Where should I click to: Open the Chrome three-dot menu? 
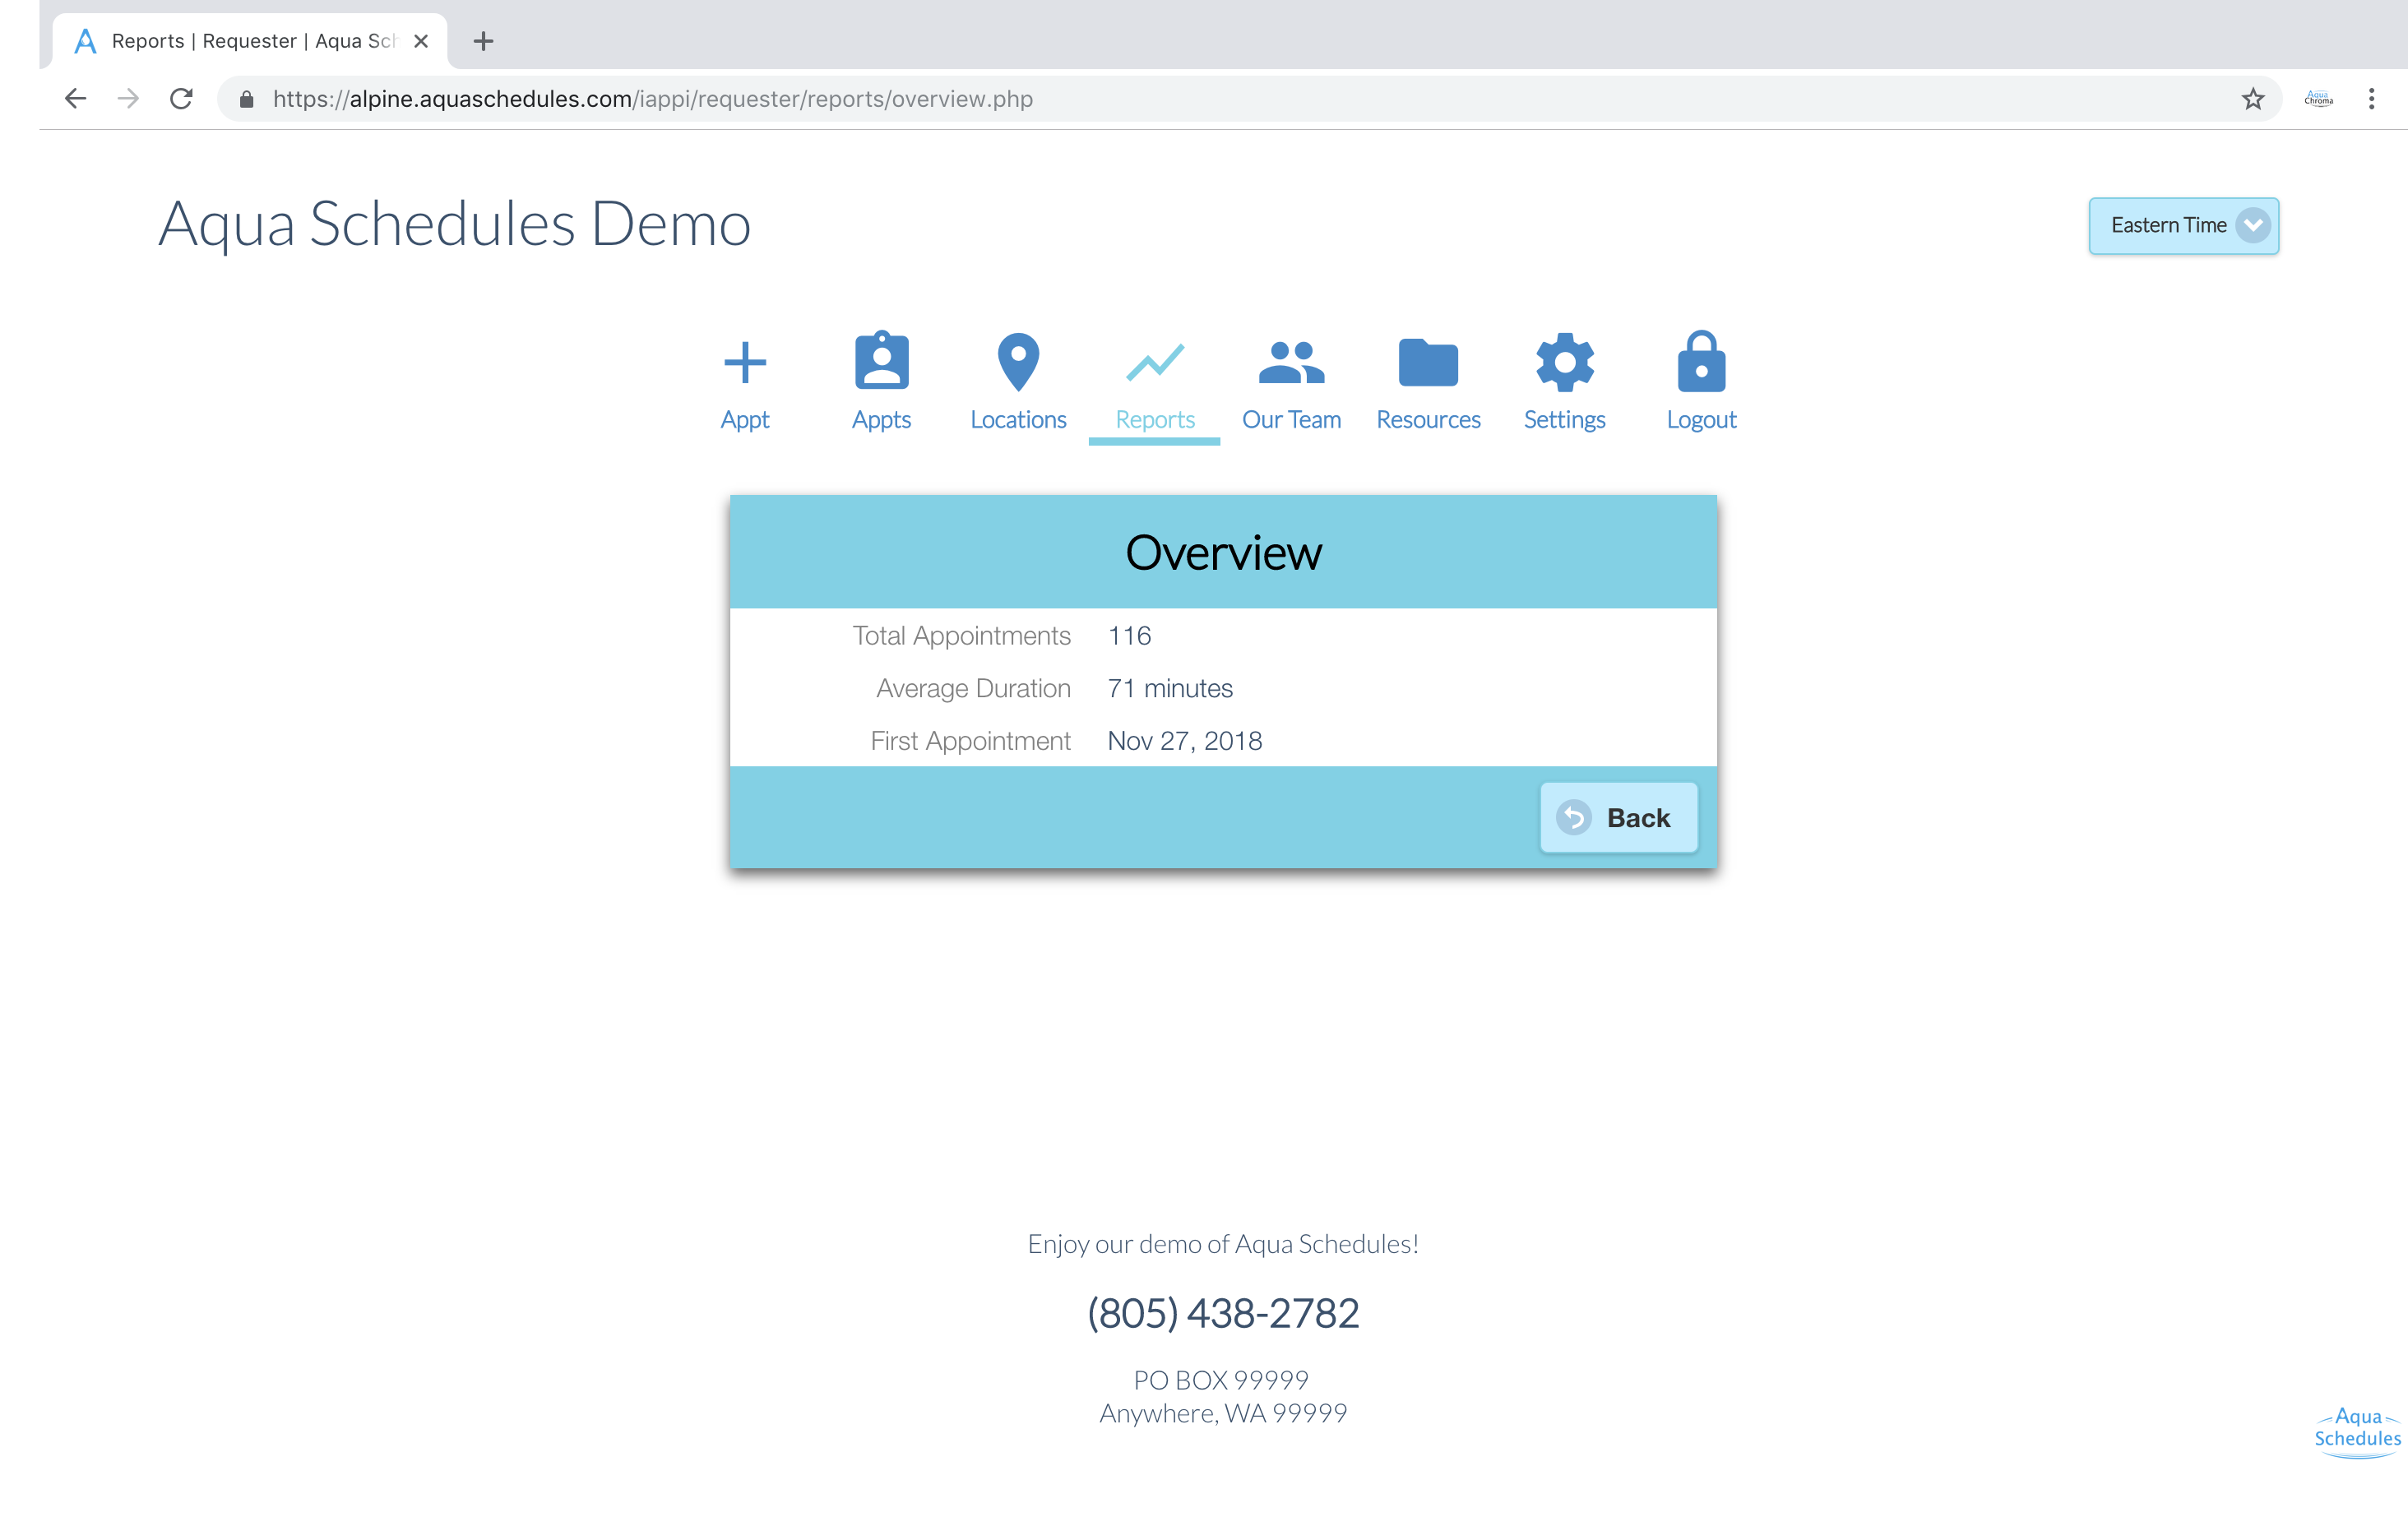click(2371, 99)
